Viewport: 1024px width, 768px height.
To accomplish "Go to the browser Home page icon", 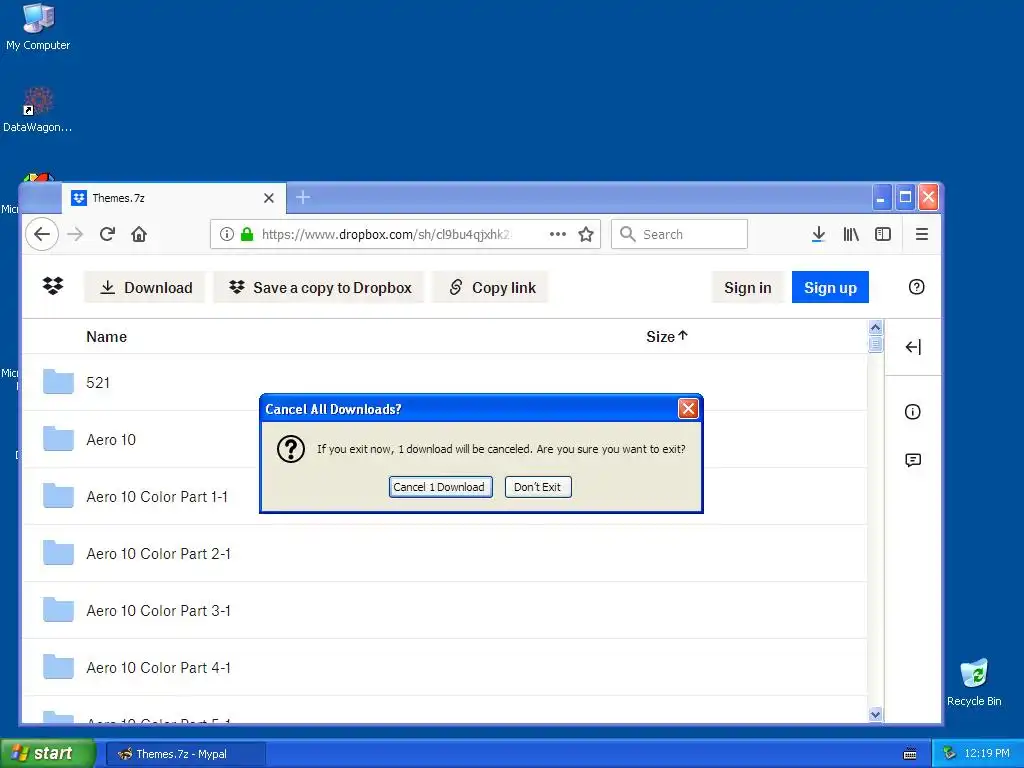I will click(x=139, y=234).
